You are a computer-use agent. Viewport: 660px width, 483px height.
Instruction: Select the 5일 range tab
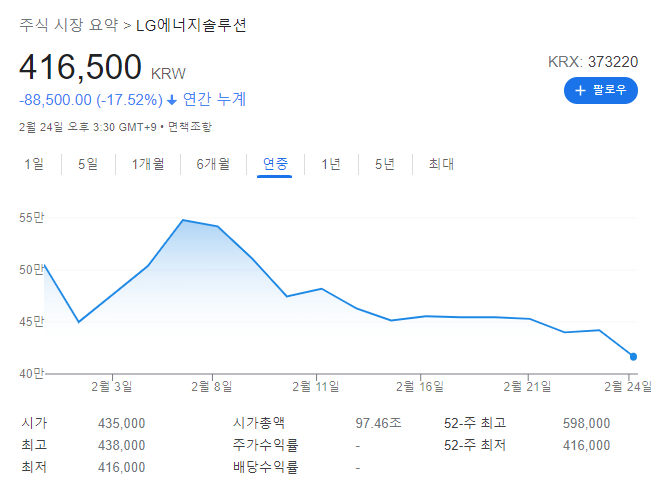pos(88,164)
